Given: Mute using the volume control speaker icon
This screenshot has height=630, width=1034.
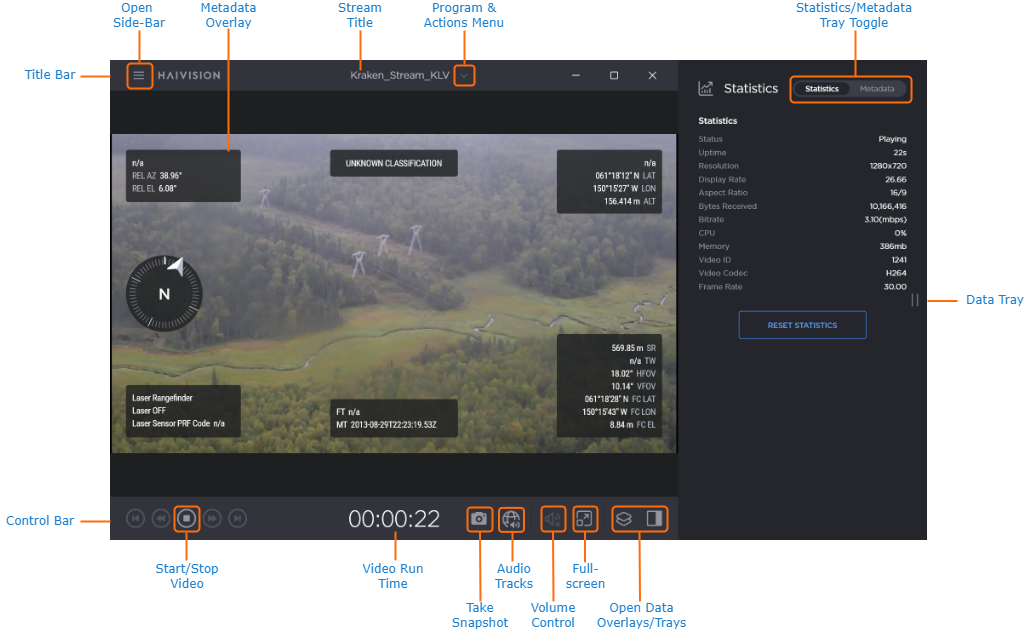Looking at the screenshot, I should pyautogui.click(x=553, y=519).
